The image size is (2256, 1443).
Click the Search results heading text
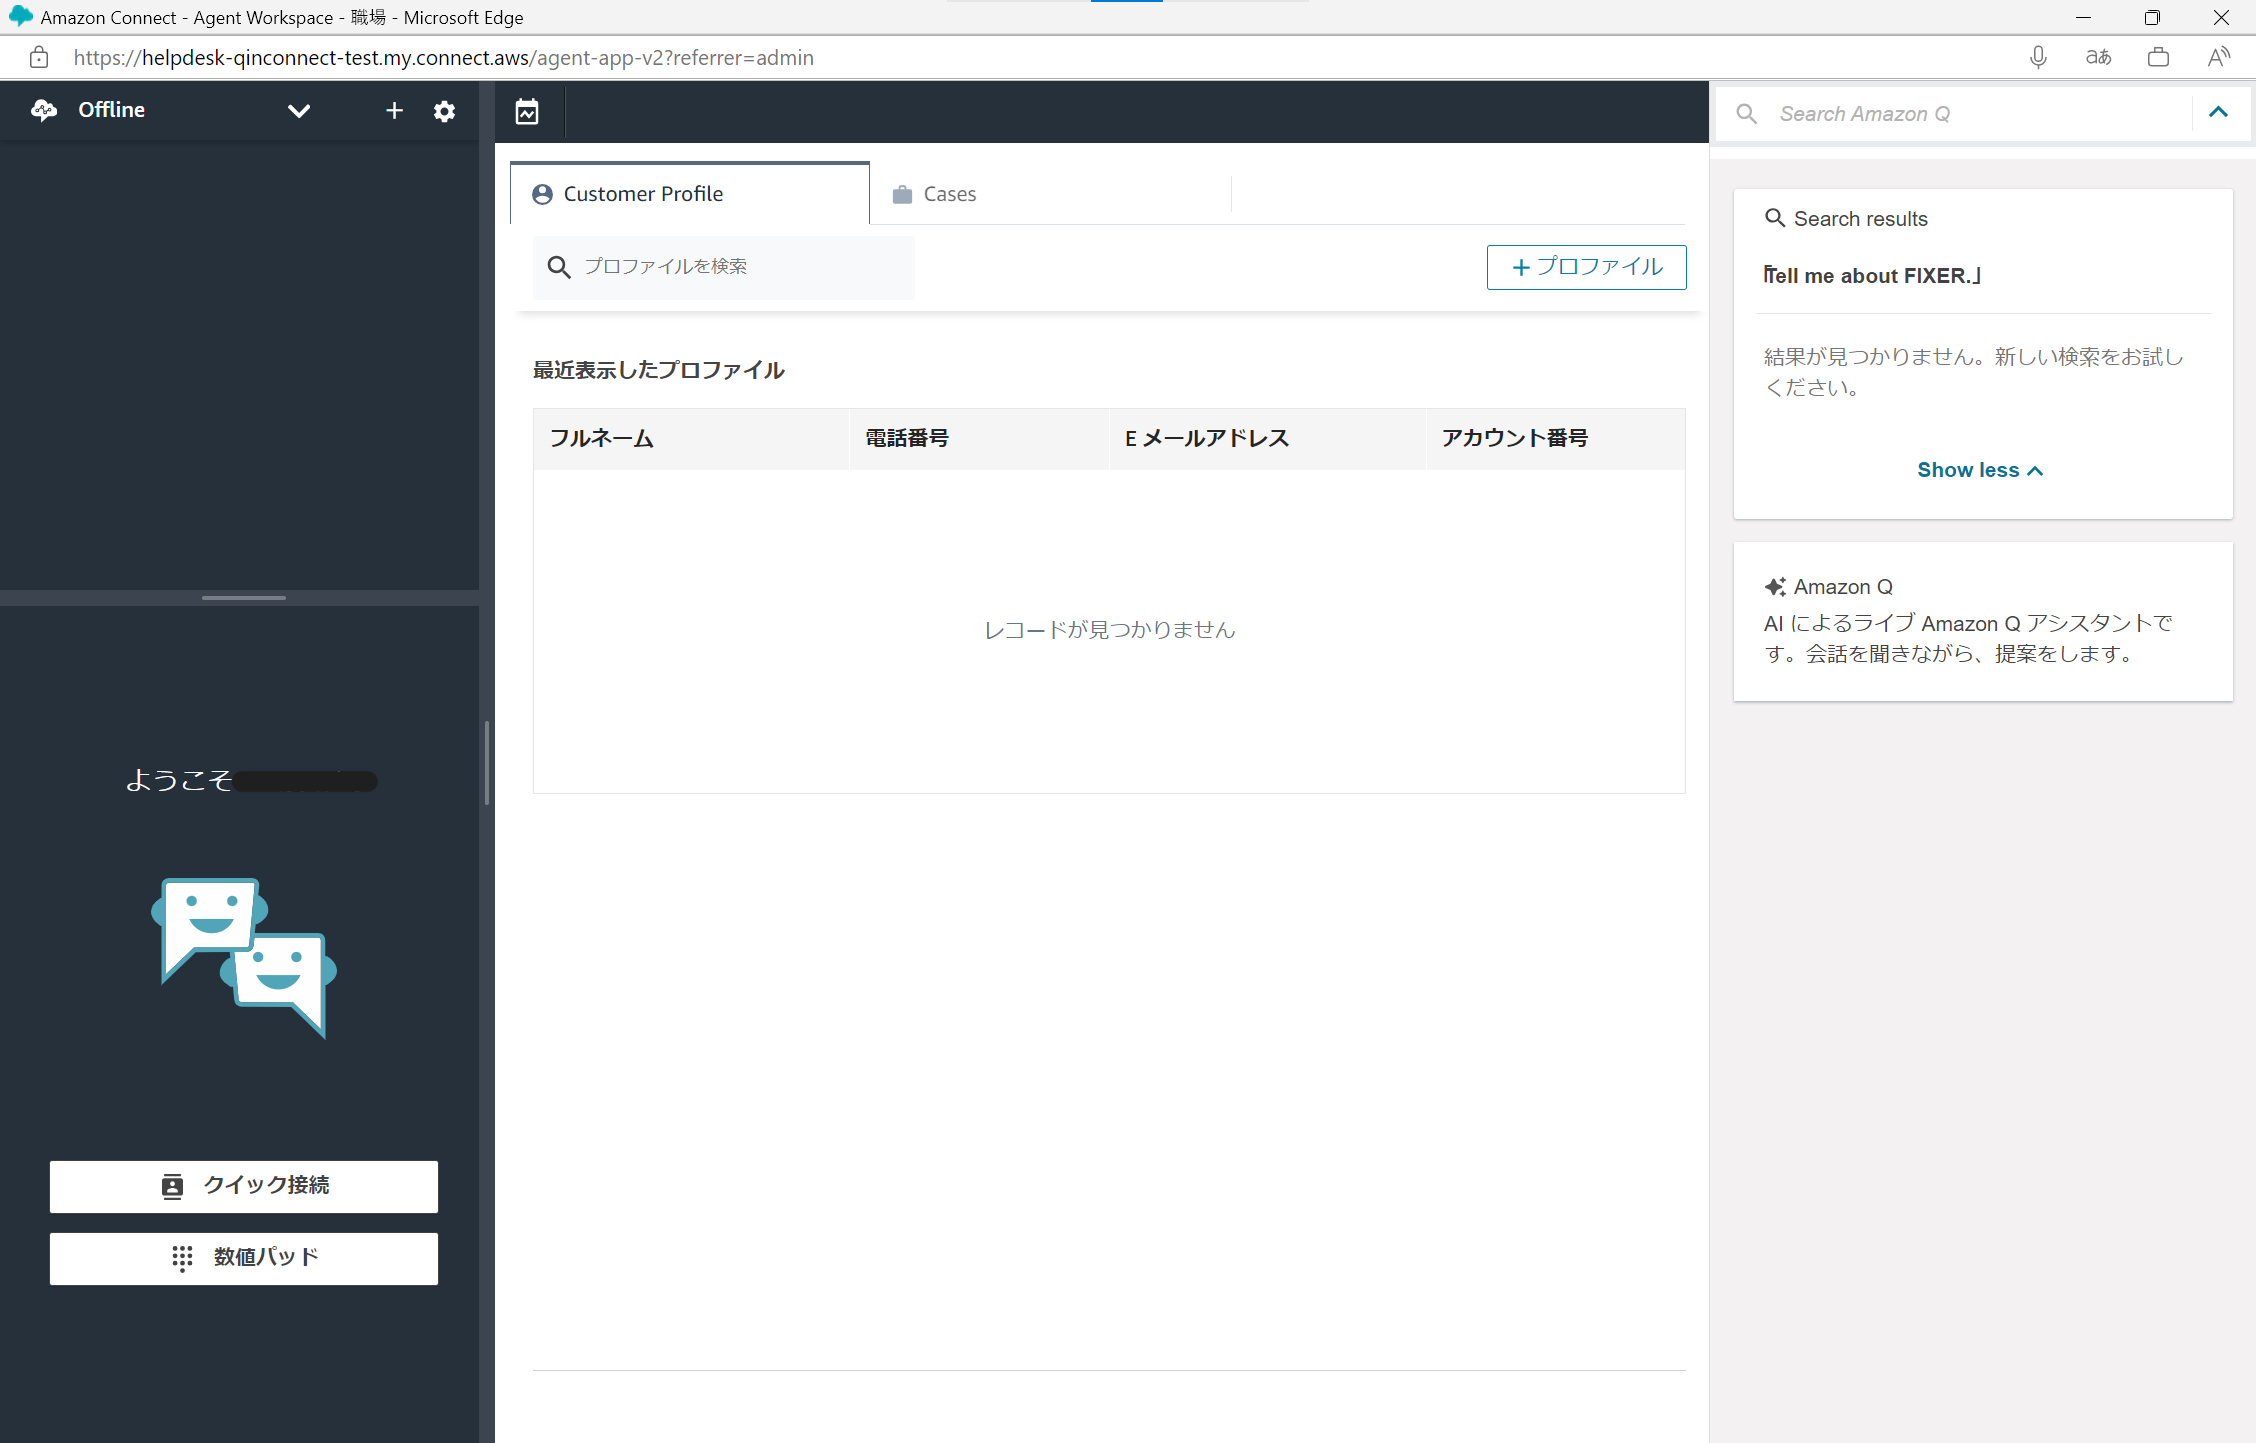tap(1860, 219)
